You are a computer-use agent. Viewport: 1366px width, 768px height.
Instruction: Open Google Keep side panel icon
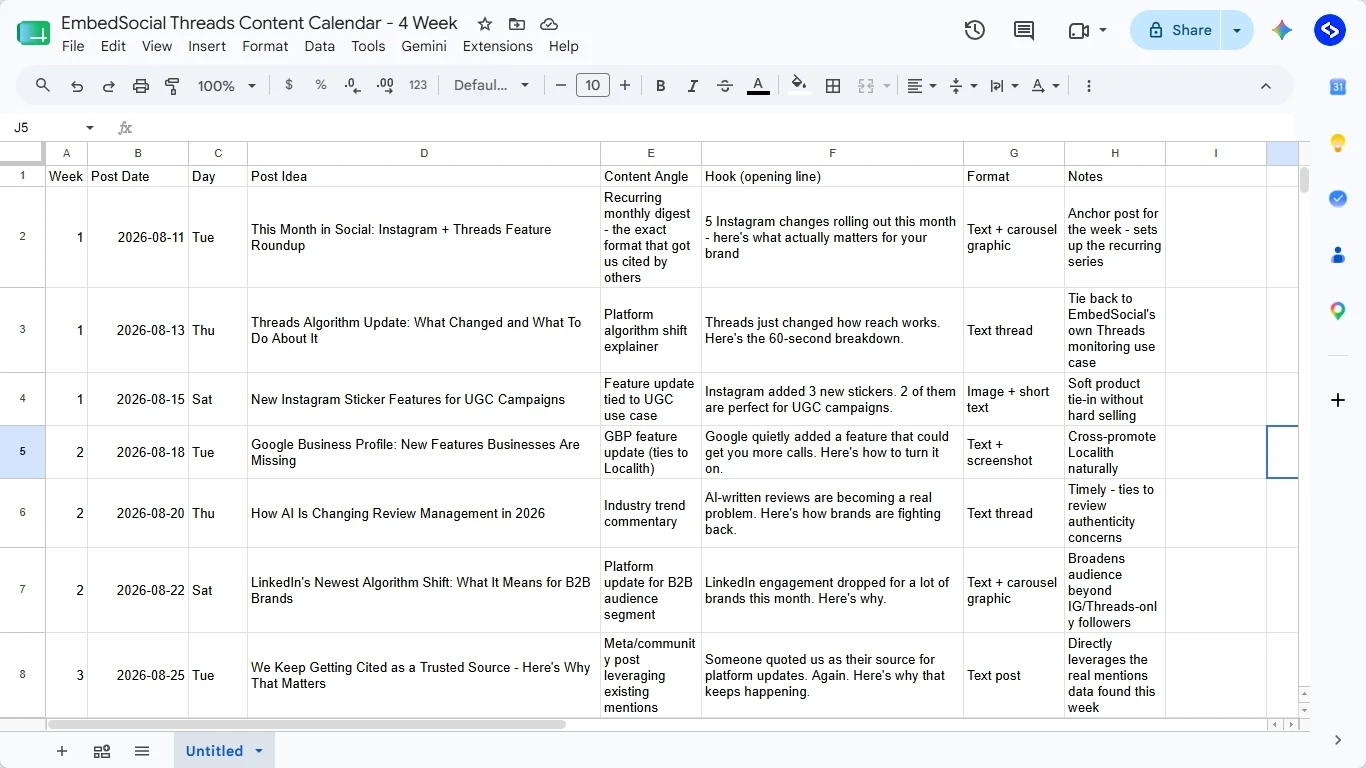click(x=1338, y=143)
